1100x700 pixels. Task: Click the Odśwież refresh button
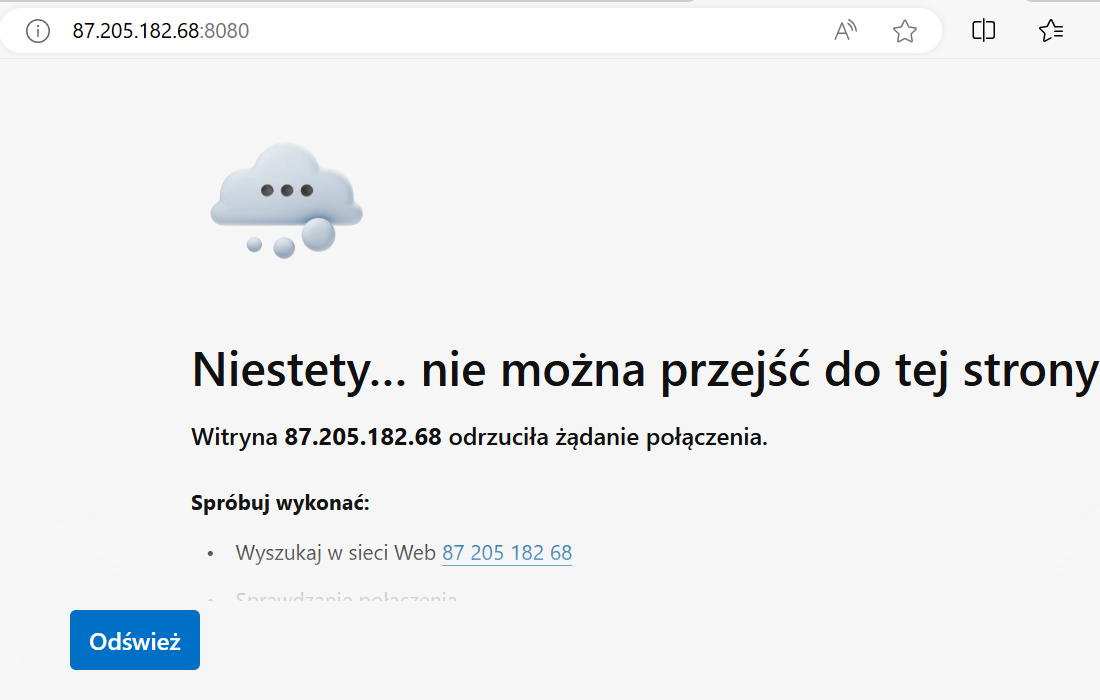(135, 640)
